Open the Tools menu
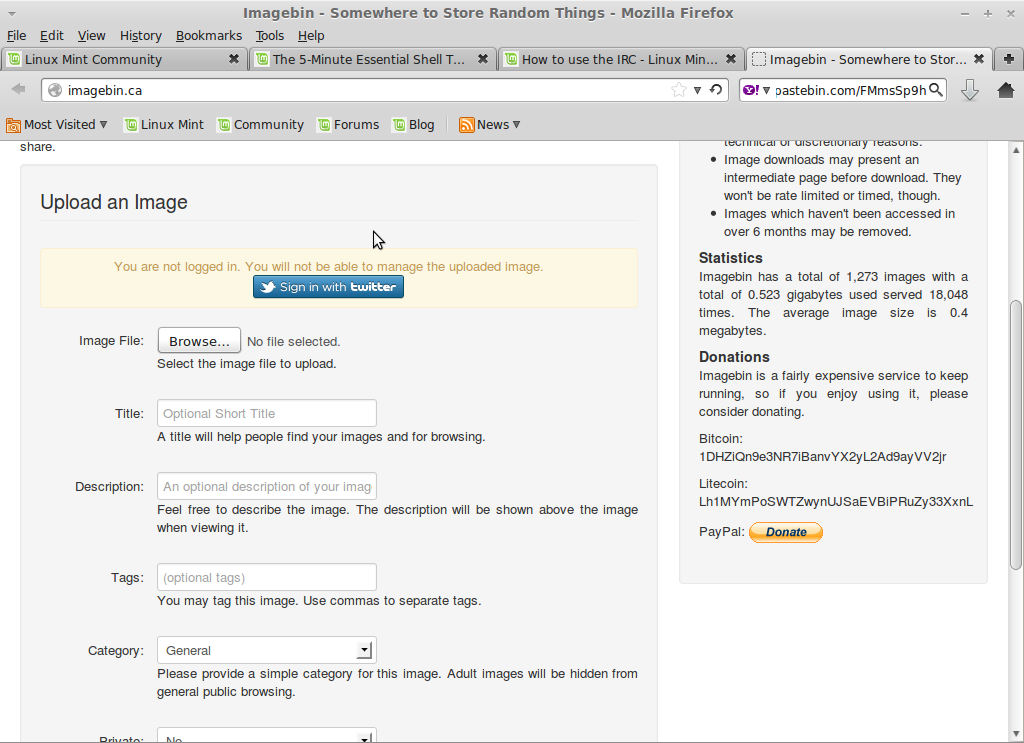 [270, 36]
